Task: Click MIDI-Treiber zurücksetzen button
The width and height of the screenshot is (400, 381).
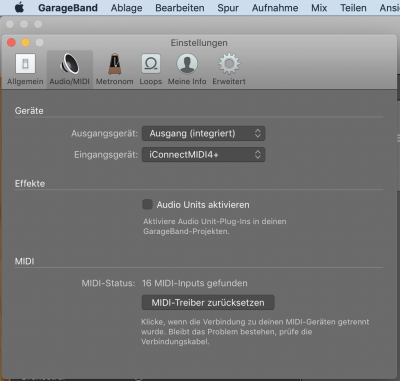Action: click(208, 303)
